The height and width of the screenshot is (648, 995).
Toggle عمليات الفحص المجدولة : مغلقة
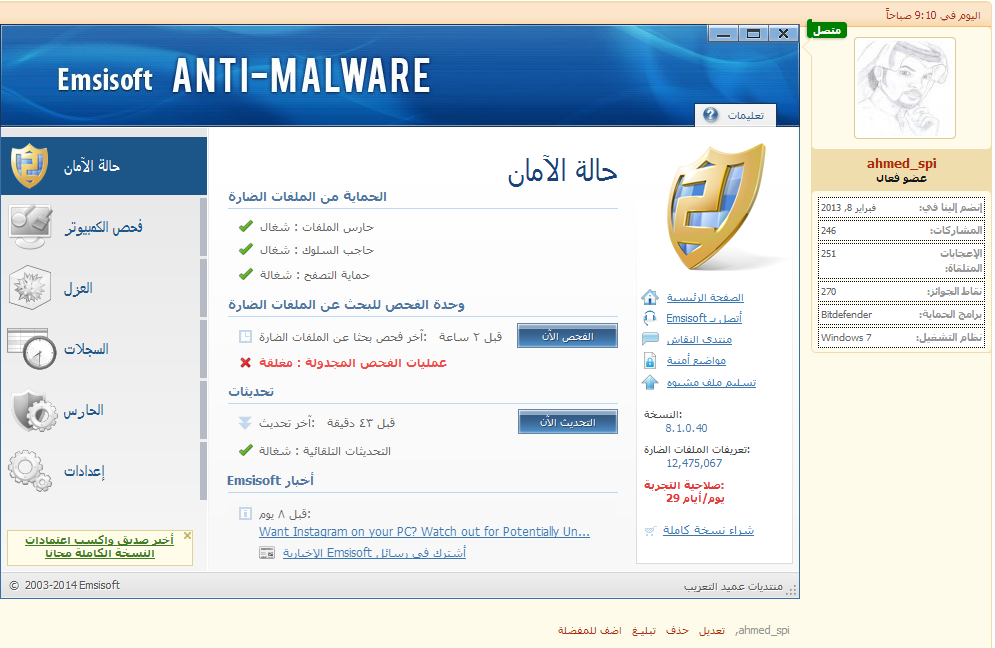click(353, 363)
